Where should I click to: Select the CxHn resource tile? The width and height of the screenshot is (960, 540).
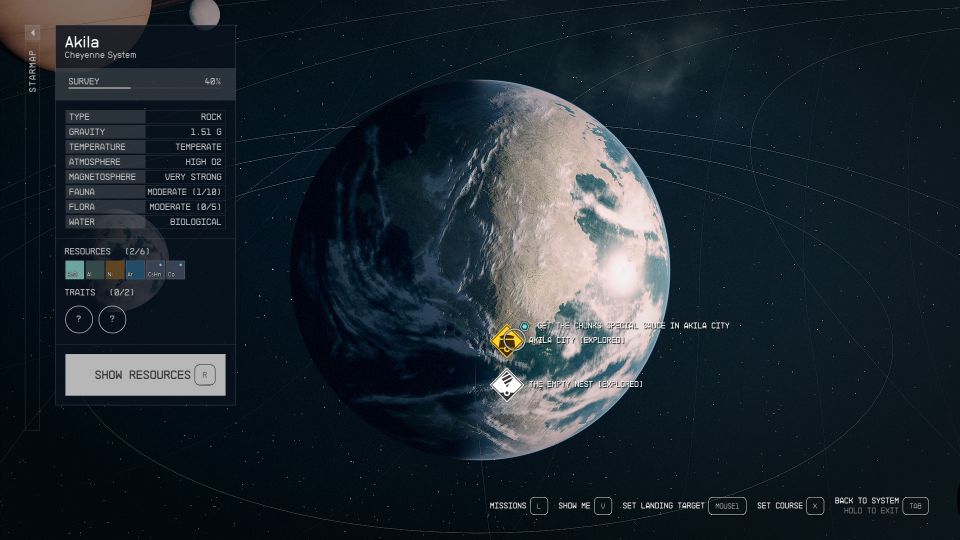coord(155,270)
